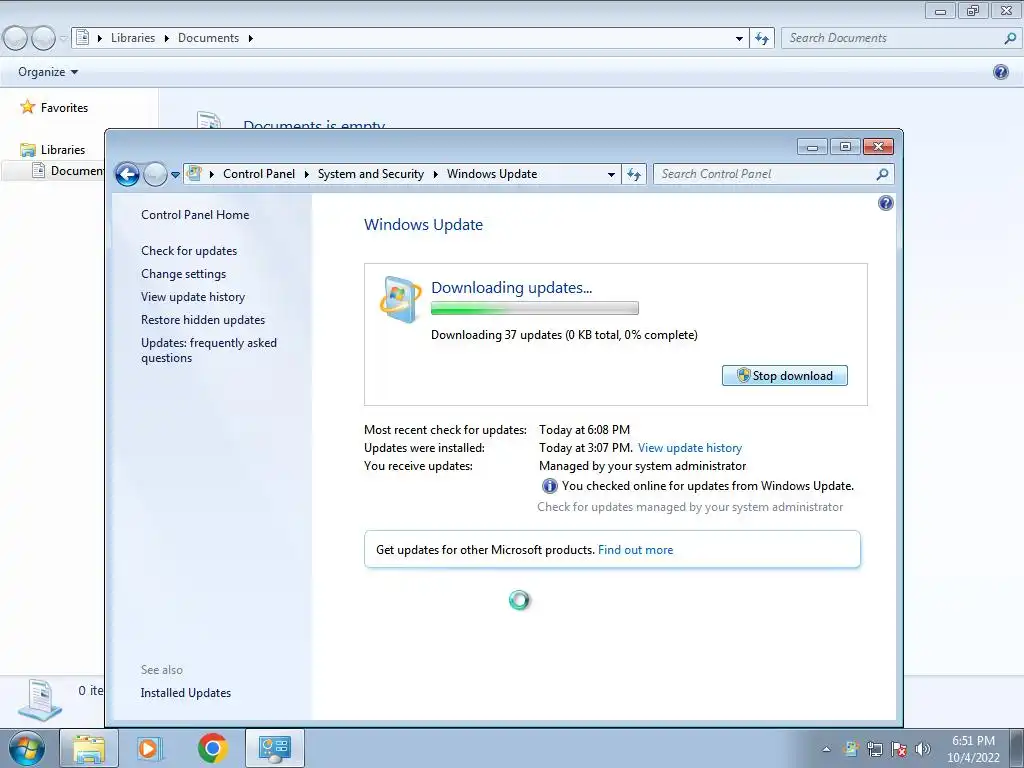Click the Downloading updates heading
1024x768 pixels.
coord(511,287)
